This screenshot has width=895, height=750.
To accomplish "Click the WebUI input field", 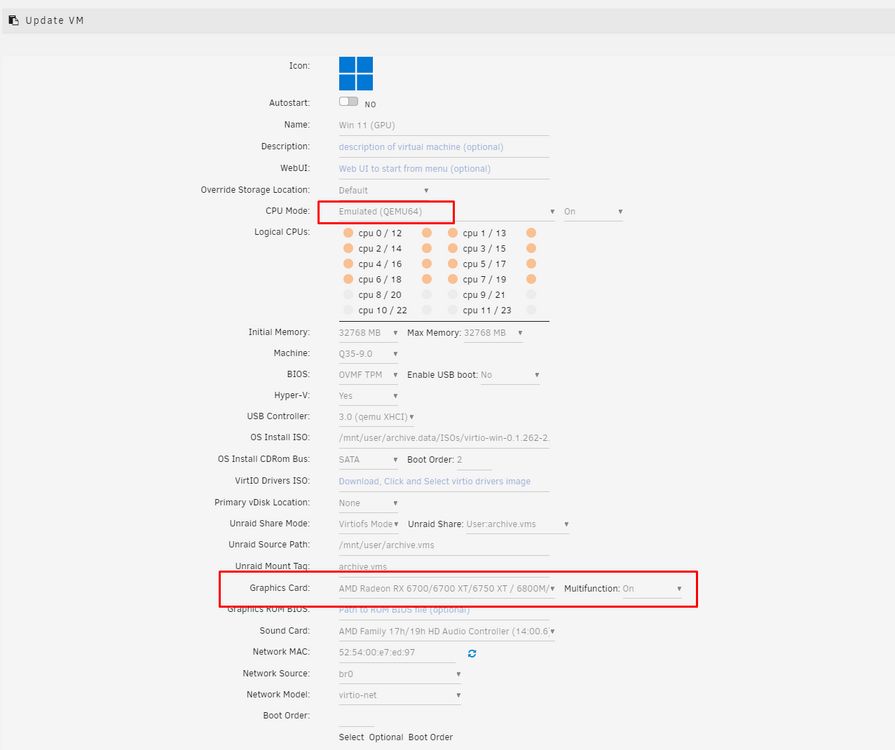I will click(x=444, y=169).
